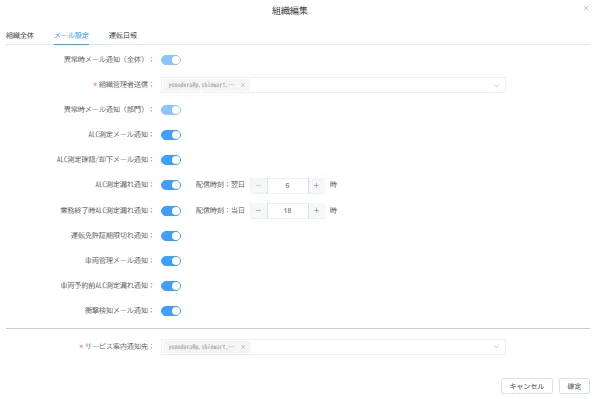Confirm changes with the 確定 button
Image resolution: width=596 pixels, height=399 pixels.
(x=574, y=386)
